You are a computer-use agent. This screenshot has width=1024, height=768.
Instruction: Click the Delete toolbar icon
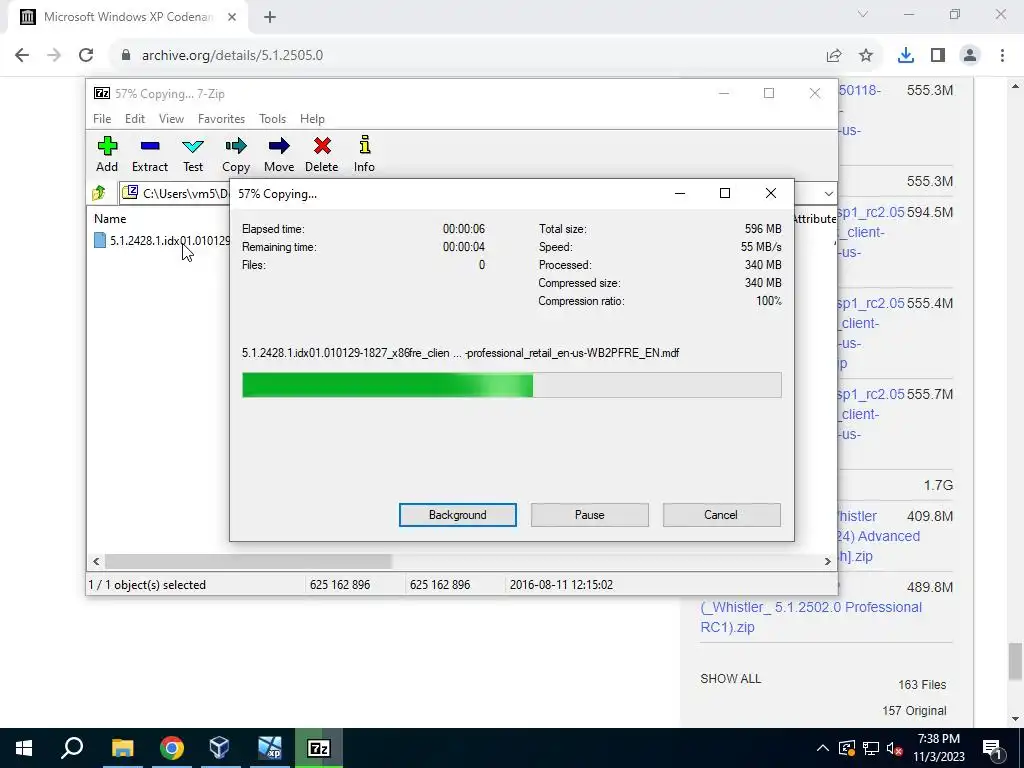[x=321, y=154]
